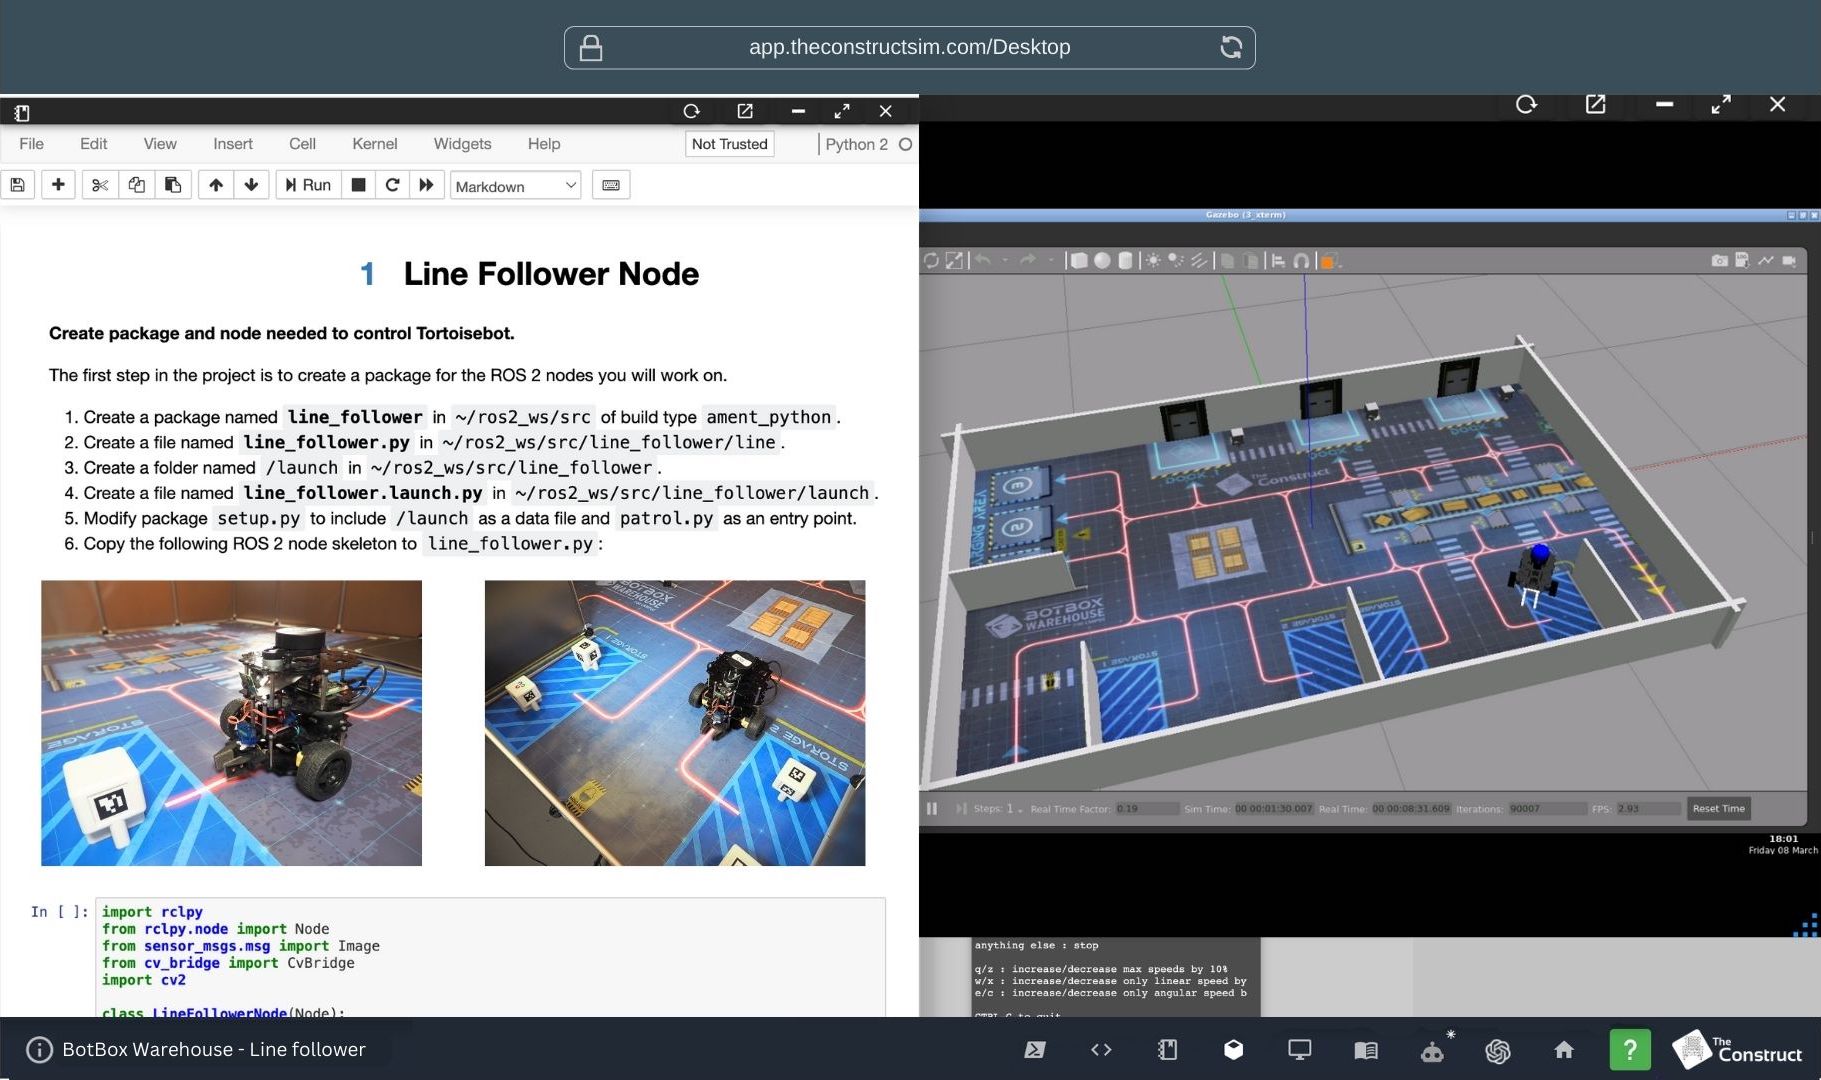Cut selected cells using the scissors icon

click(99, 185)
